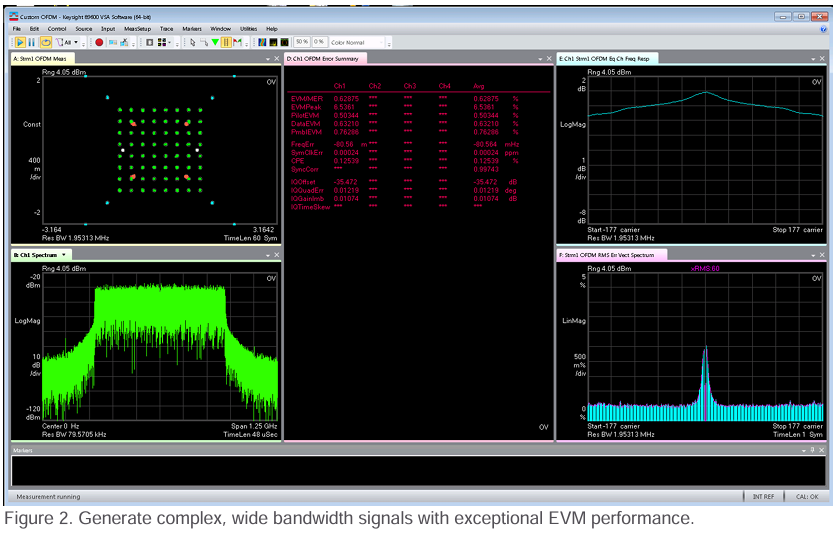Select the D: Ch1 OFDM Error Summary tab
Image resolution: width=839 pixels, height=533 pixels.
tap(323, 59)
